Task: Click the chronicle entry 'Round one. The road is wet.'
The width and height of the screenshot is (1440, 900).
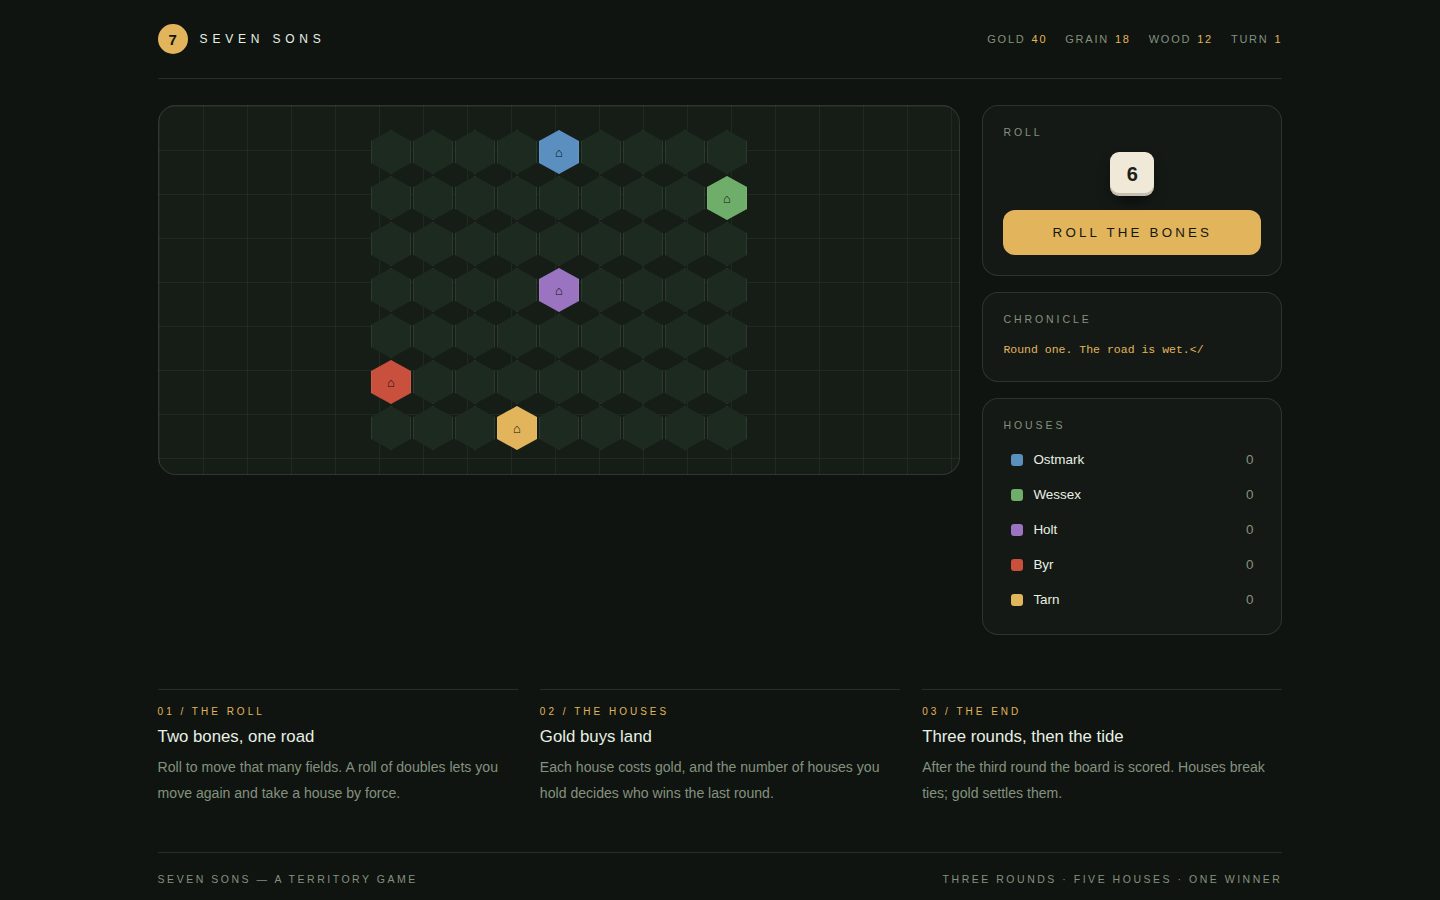Action: click(1103, 350)
